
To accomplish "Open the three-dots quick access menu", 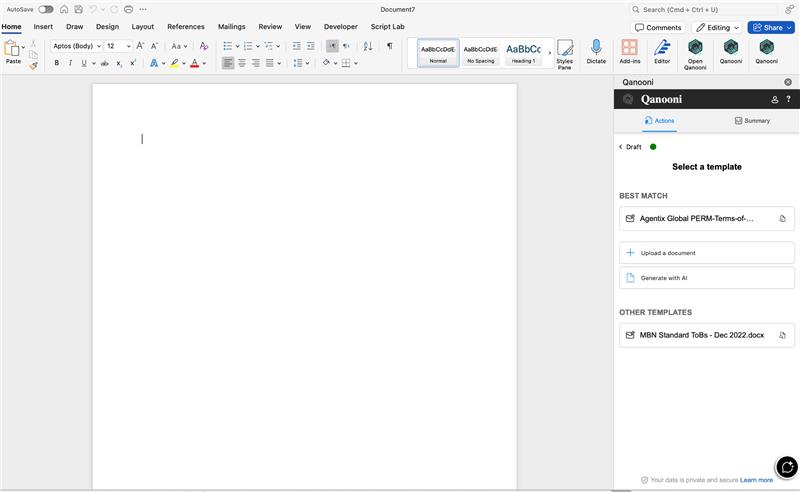I will [x=143, y=9].
